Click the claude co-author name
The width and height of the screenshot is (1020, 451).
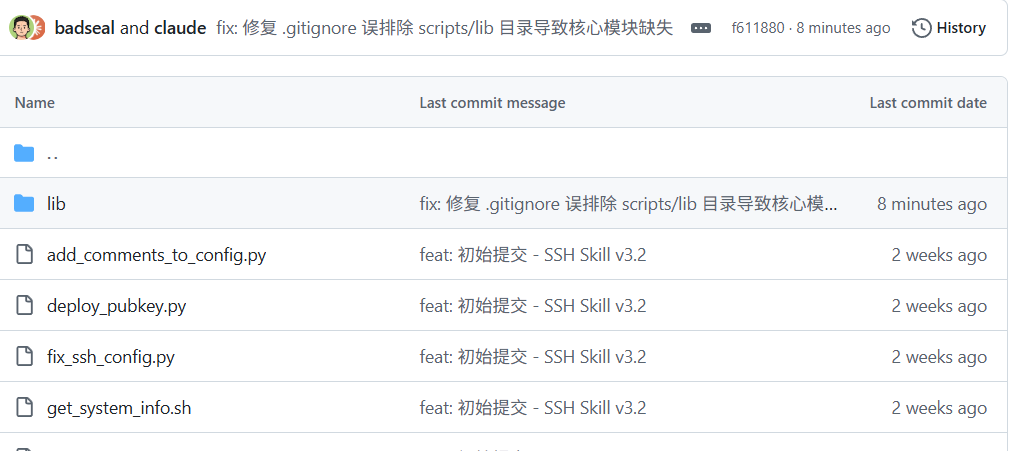(x=180, y=28)
